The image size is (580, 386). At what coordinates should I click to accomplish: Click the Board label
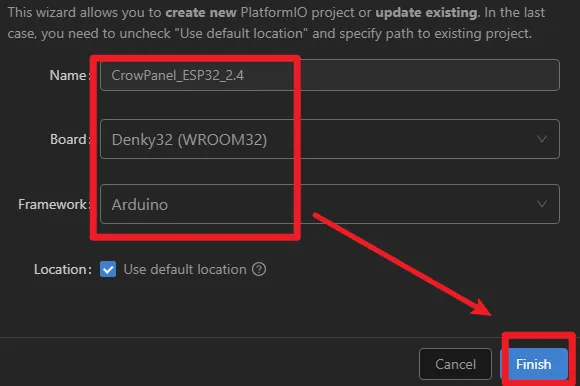click(70, 139)
